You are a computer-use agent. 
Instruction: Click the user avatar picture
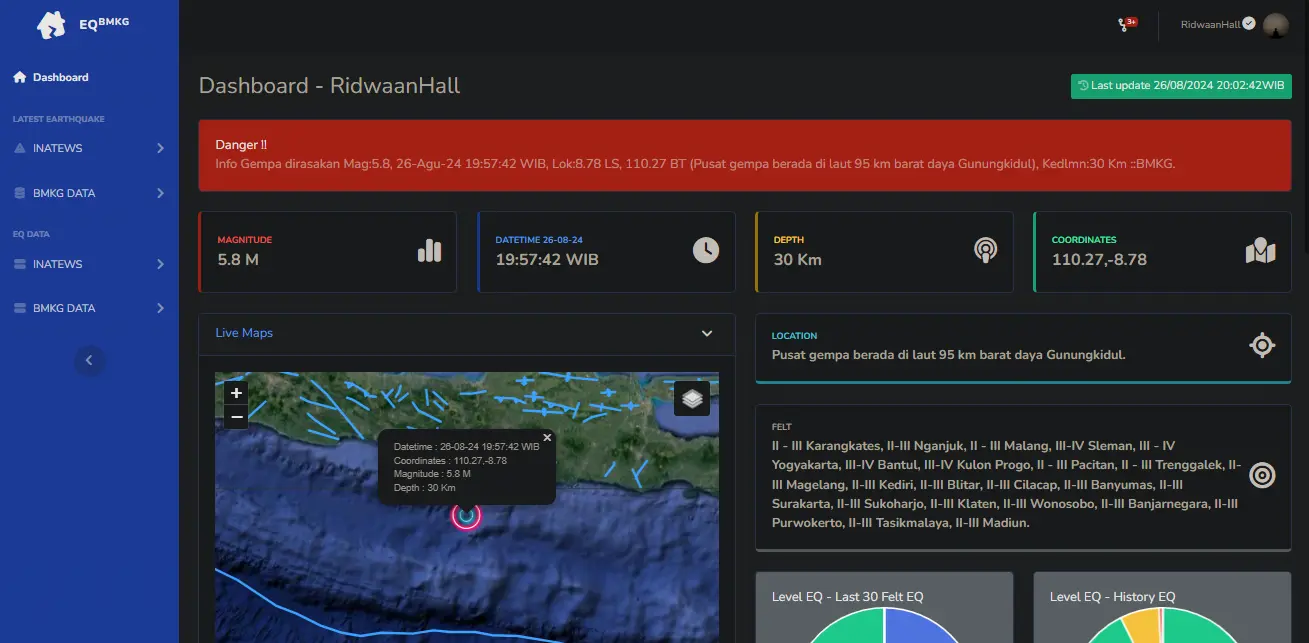coord(1275,25)
